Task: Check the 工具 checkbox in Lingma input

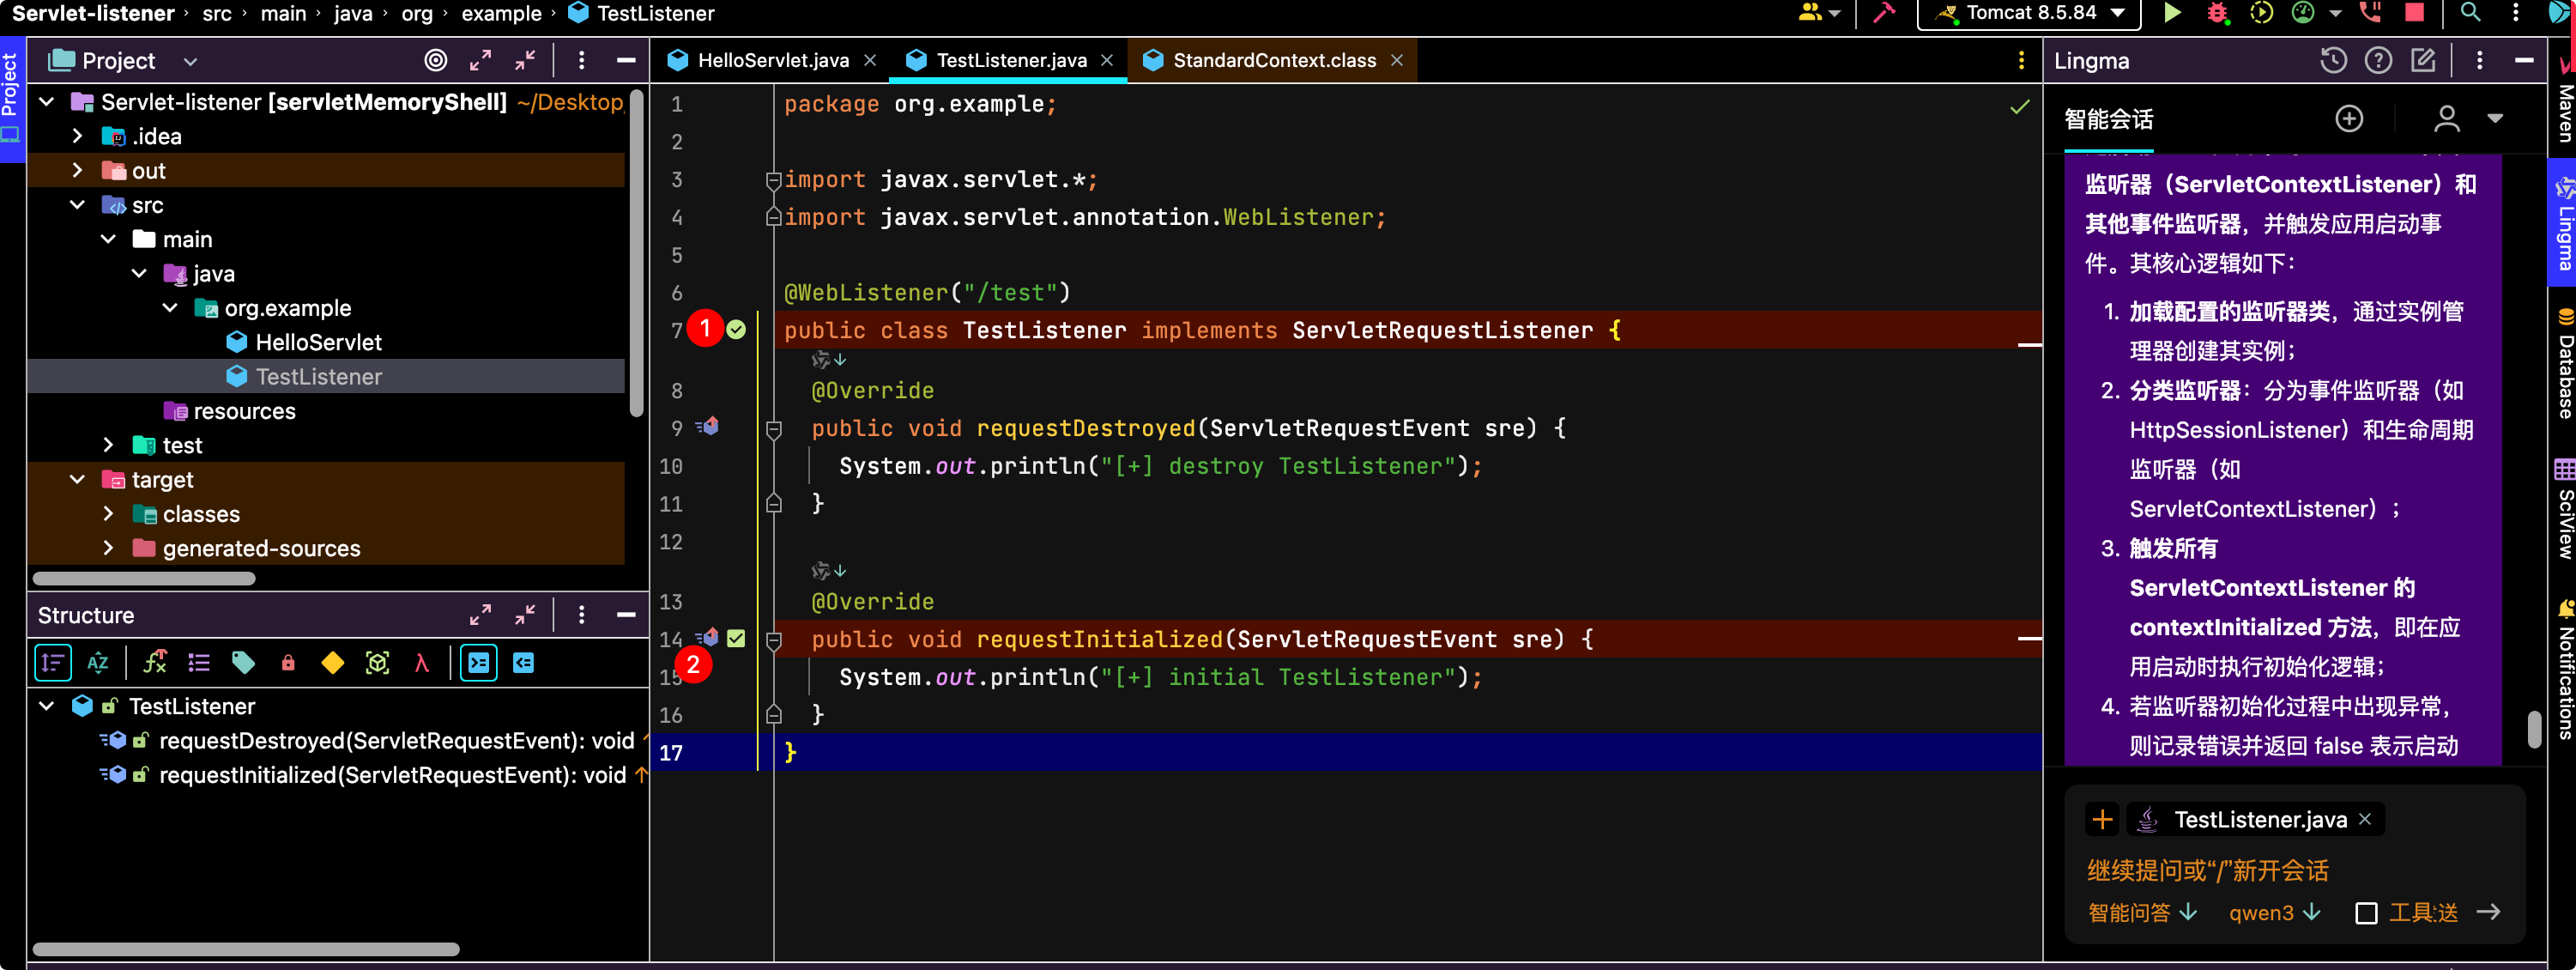Action: (2366, 913)
